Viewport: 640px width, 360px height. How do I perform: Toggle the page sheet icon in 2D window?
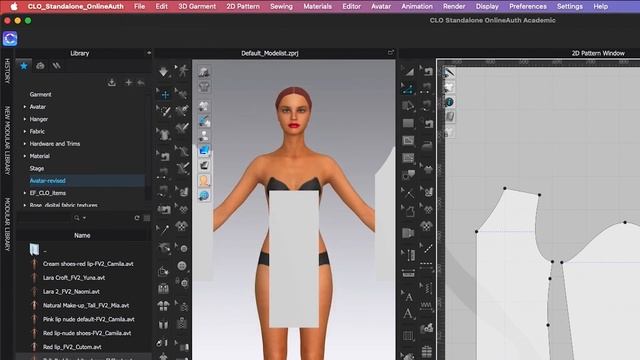(449, 117)
